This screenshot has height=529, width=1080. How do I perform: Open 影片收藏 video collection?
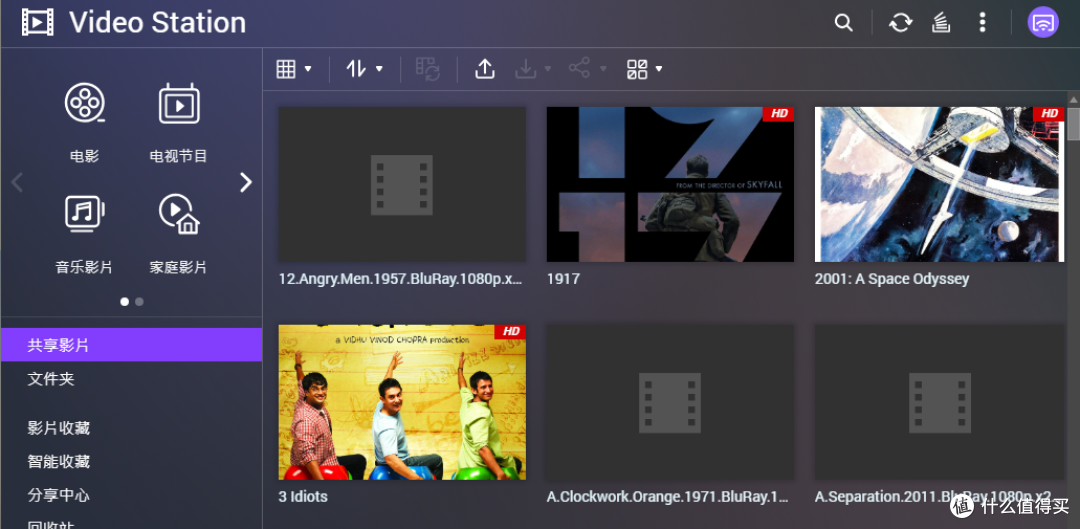coord(59,428)
